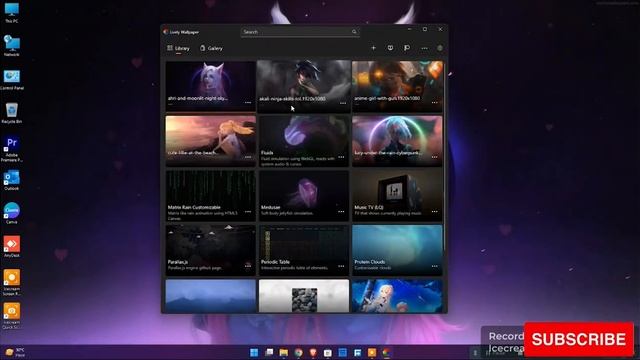Click the AnyDesk desktop icon
This screenshot has height=360, width=640.
click(x=11, y=247)
